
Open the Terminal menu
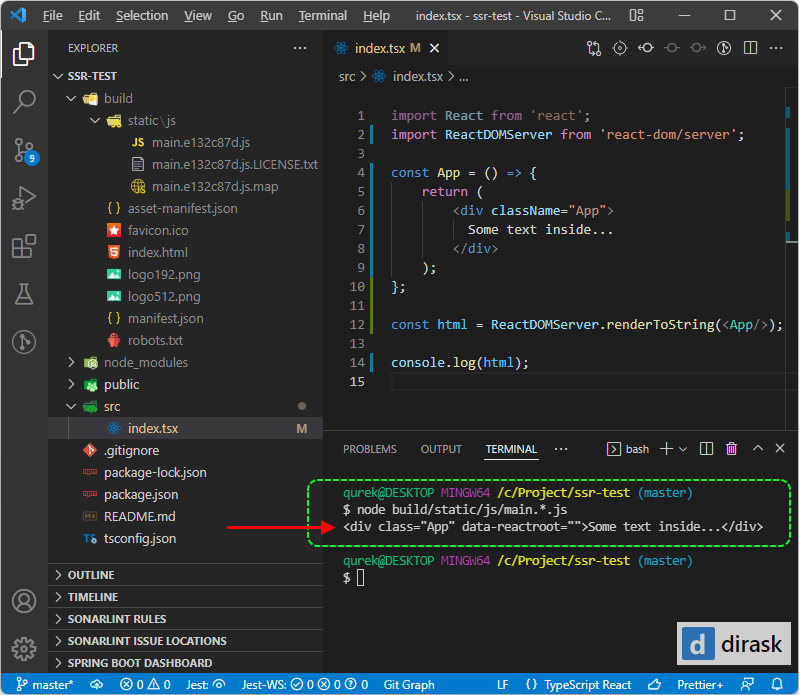pos(321,15)
